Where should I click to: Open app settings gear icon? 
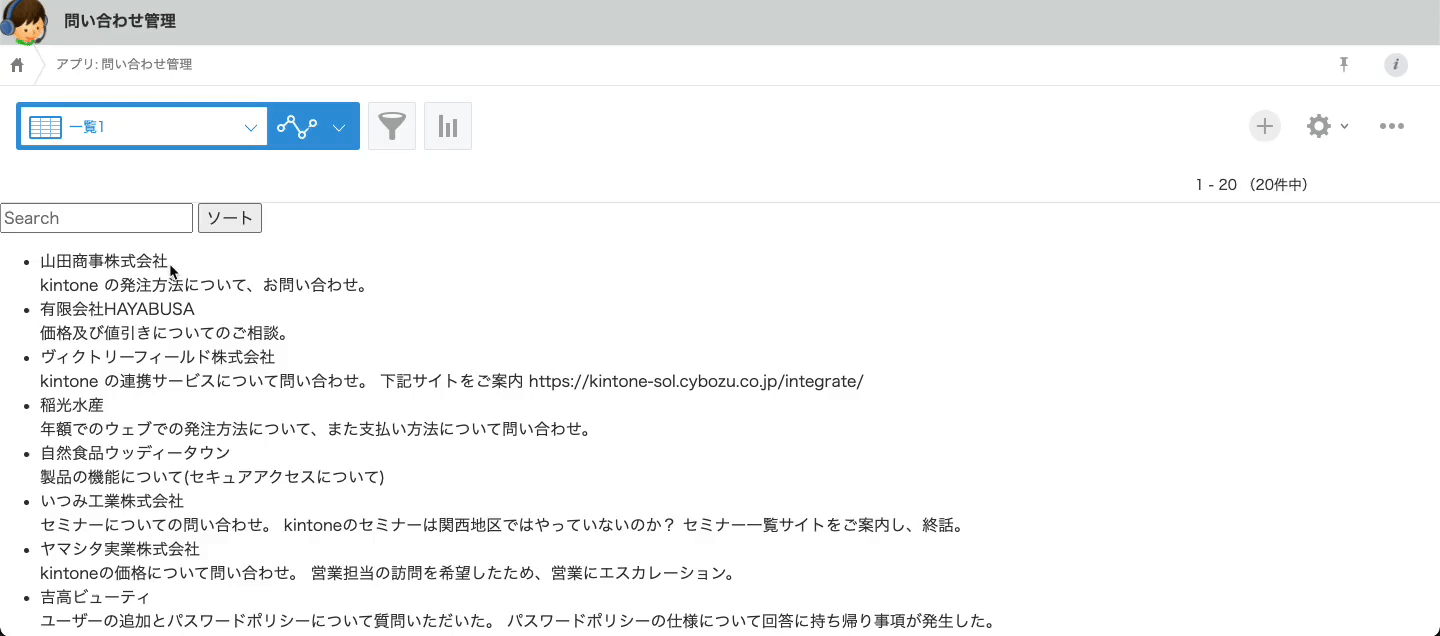(1319, 126)
